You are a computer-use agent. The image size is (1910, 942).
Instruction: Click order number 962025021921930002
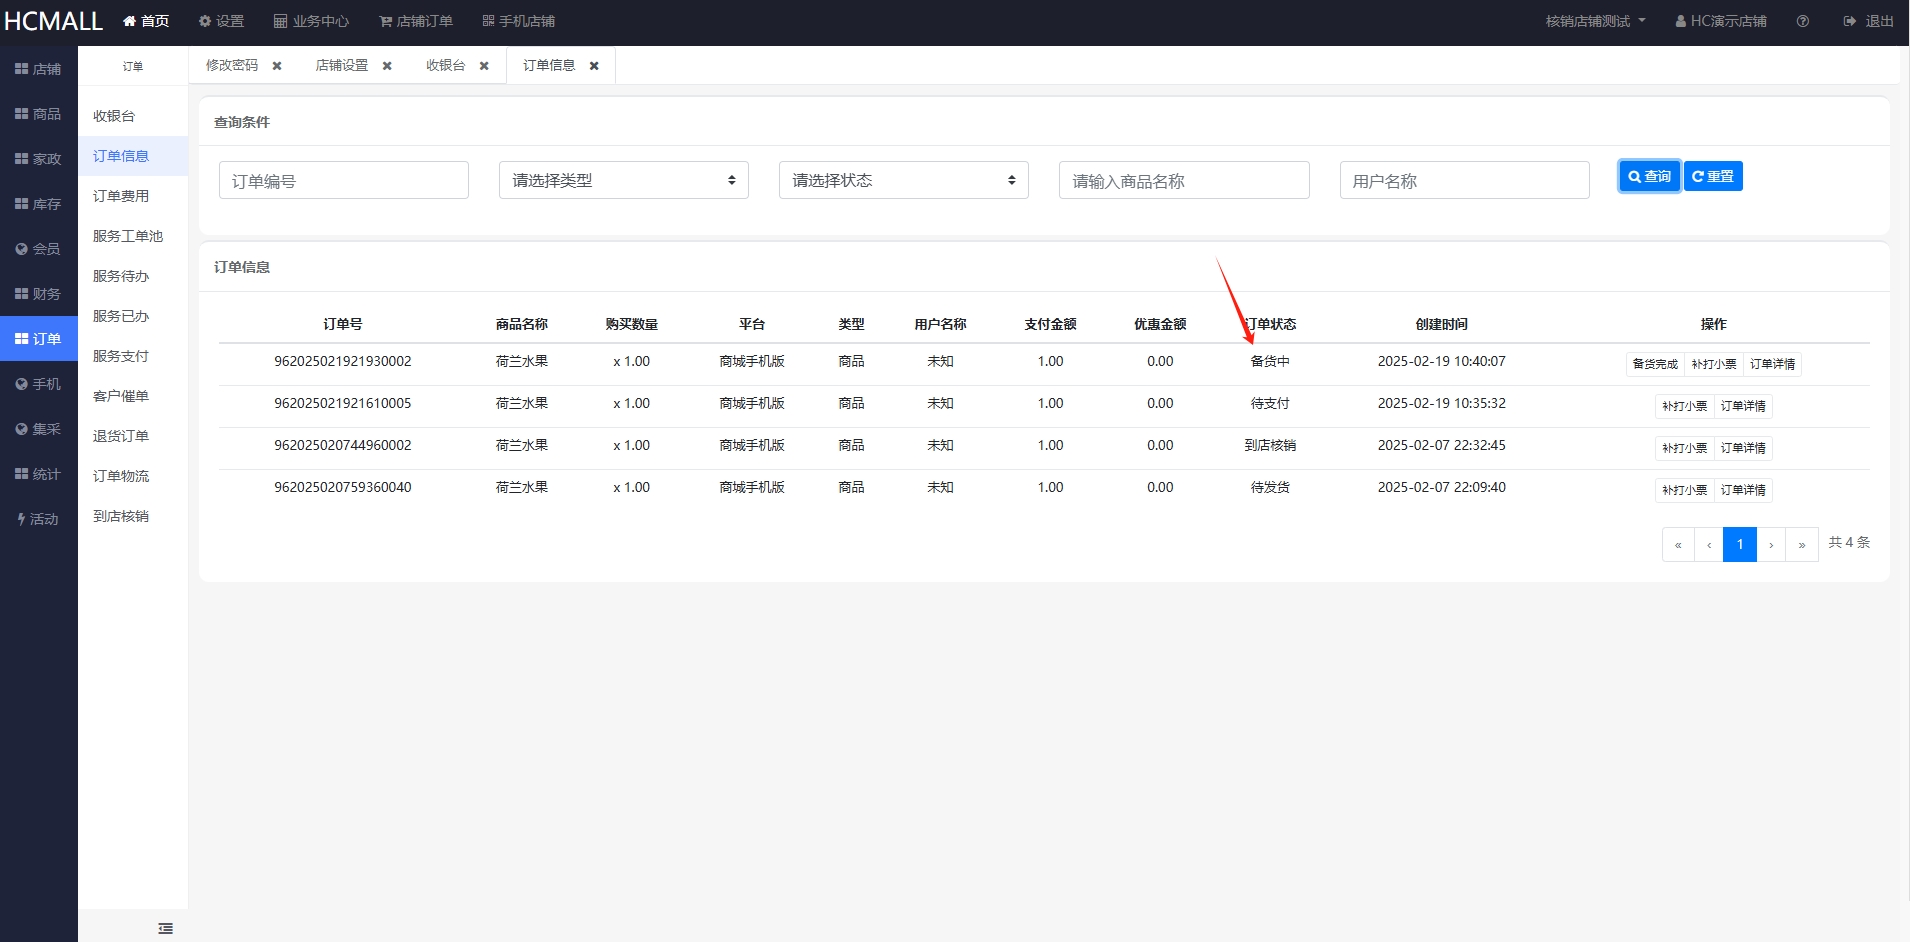pyautogui.click(x=343, y=361)
